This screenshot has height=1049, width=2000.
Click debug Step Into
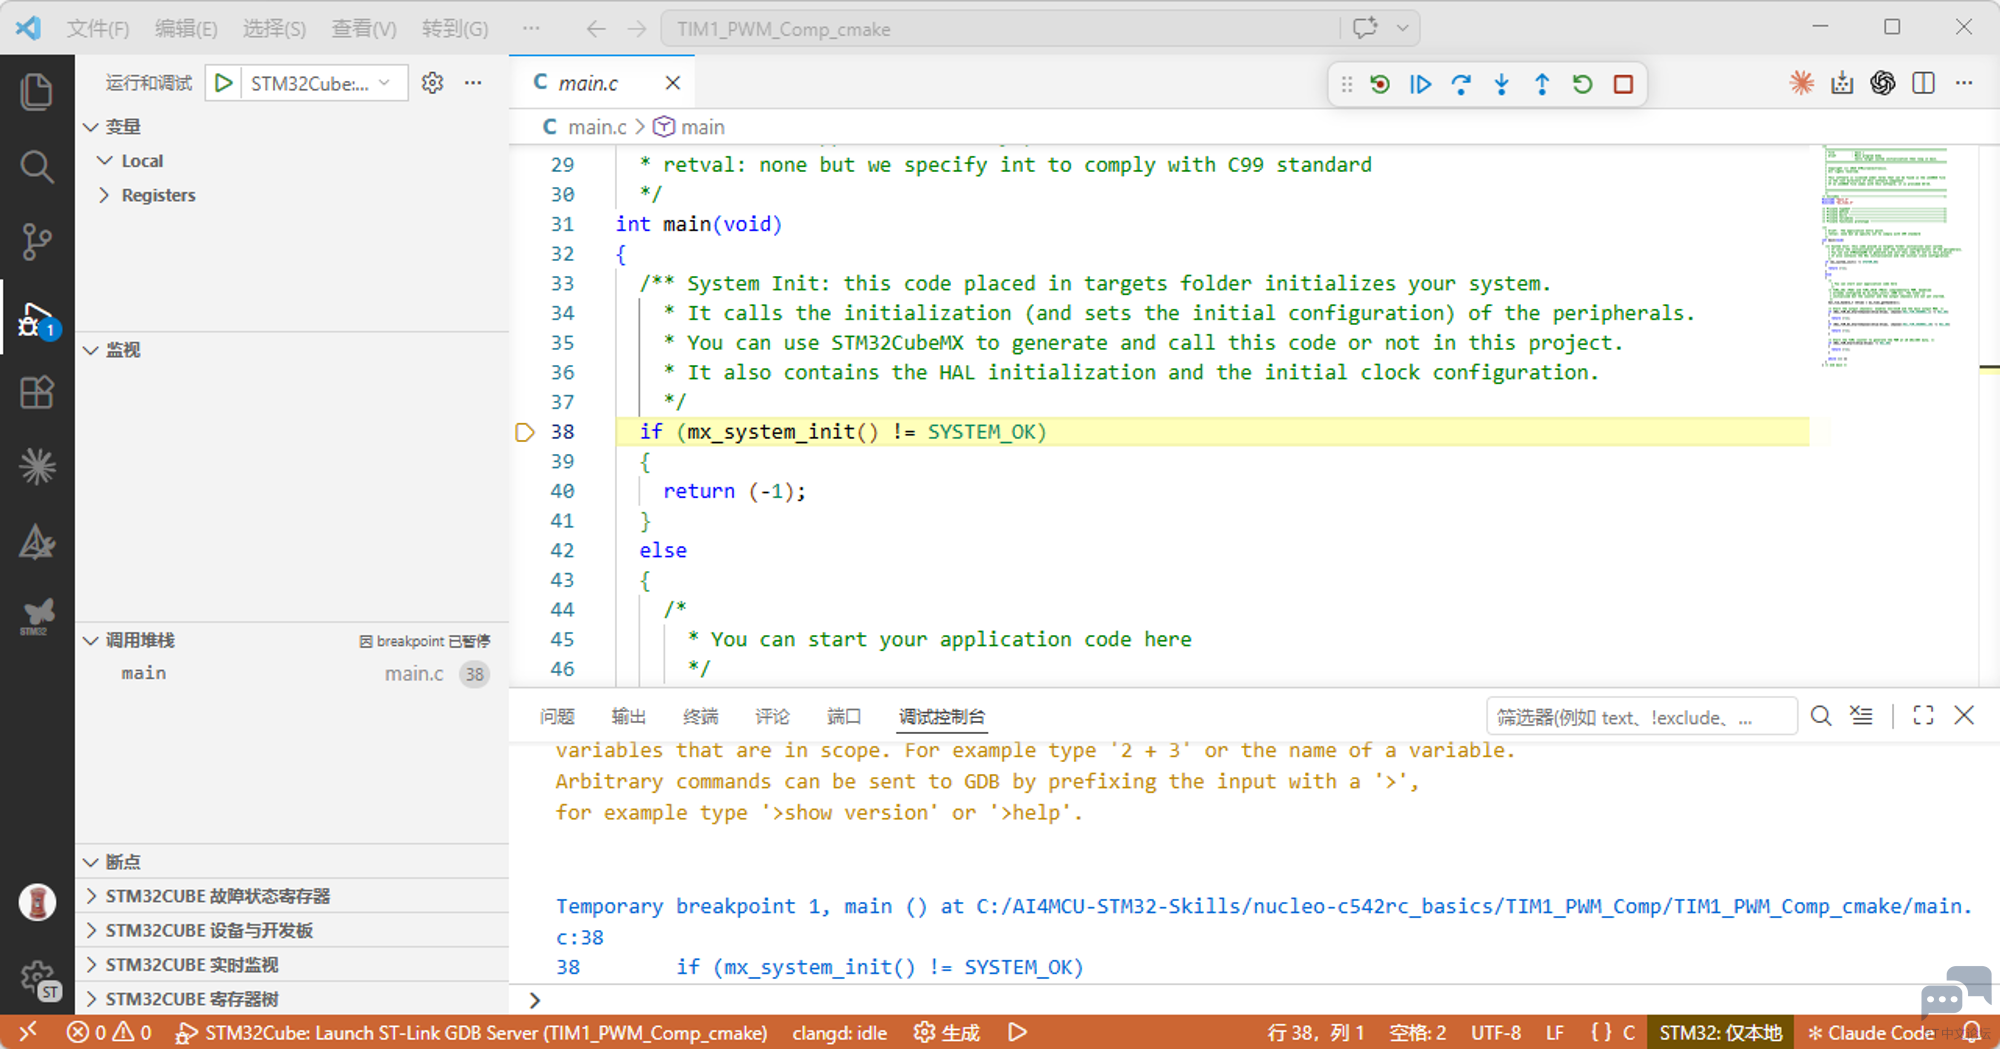point(1501,84)
